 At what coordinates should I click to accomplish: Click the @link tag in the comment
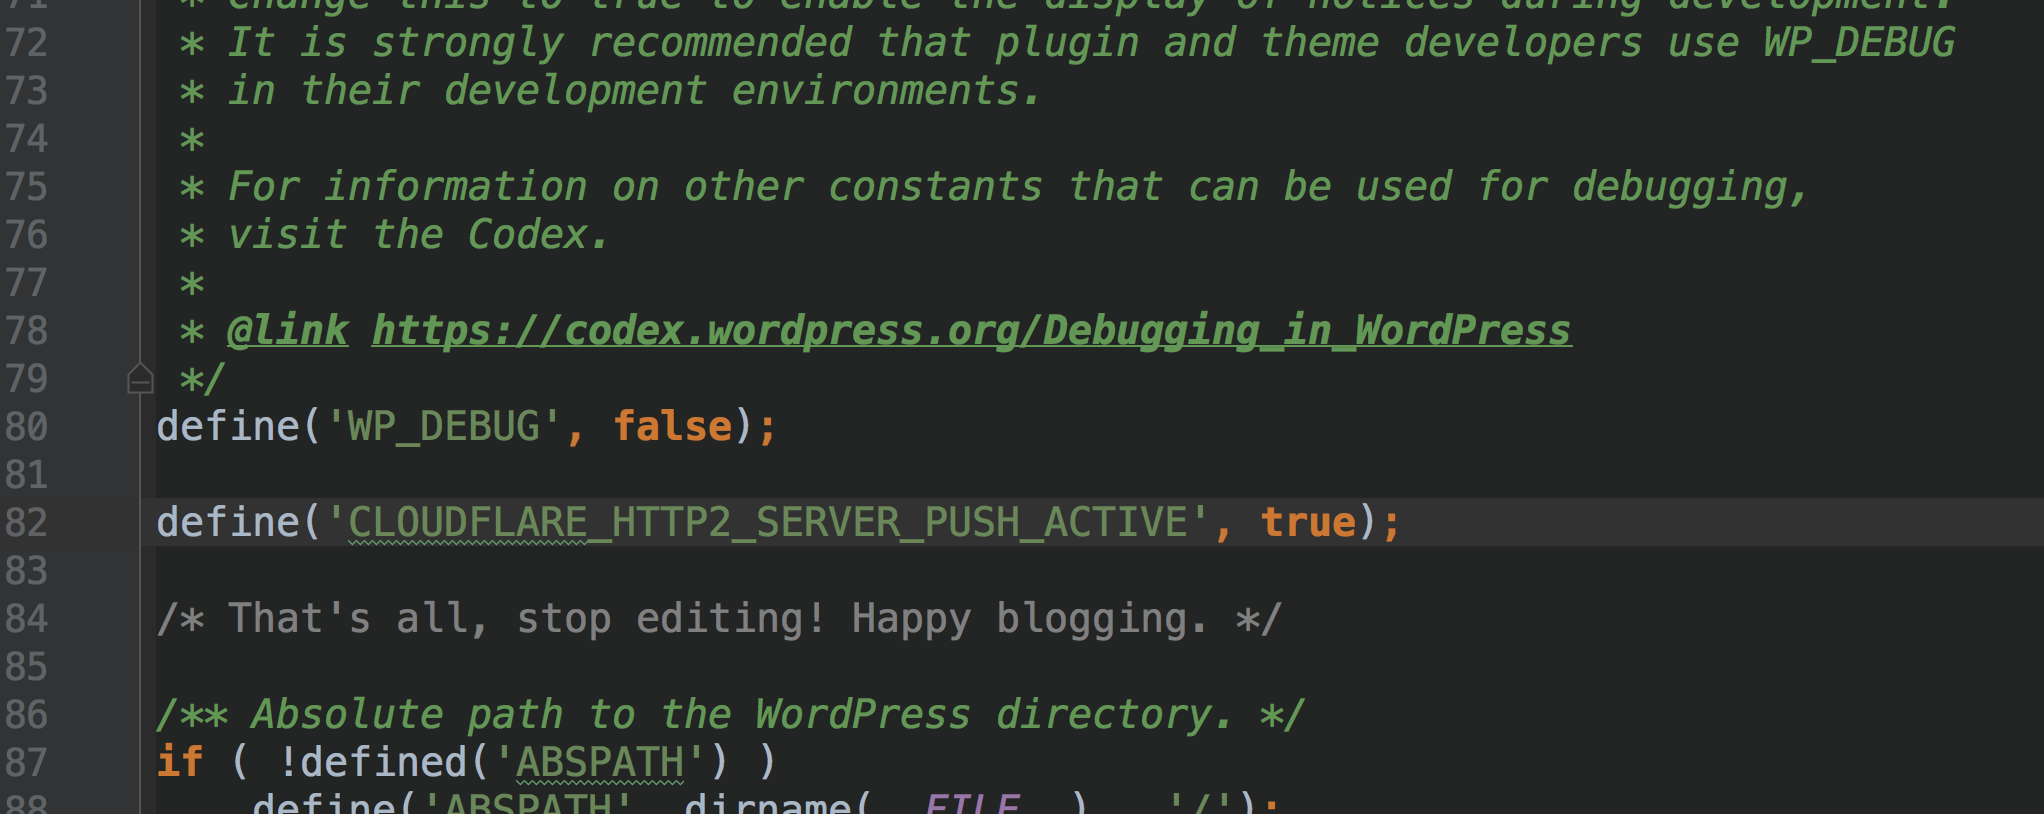[287, 331]
